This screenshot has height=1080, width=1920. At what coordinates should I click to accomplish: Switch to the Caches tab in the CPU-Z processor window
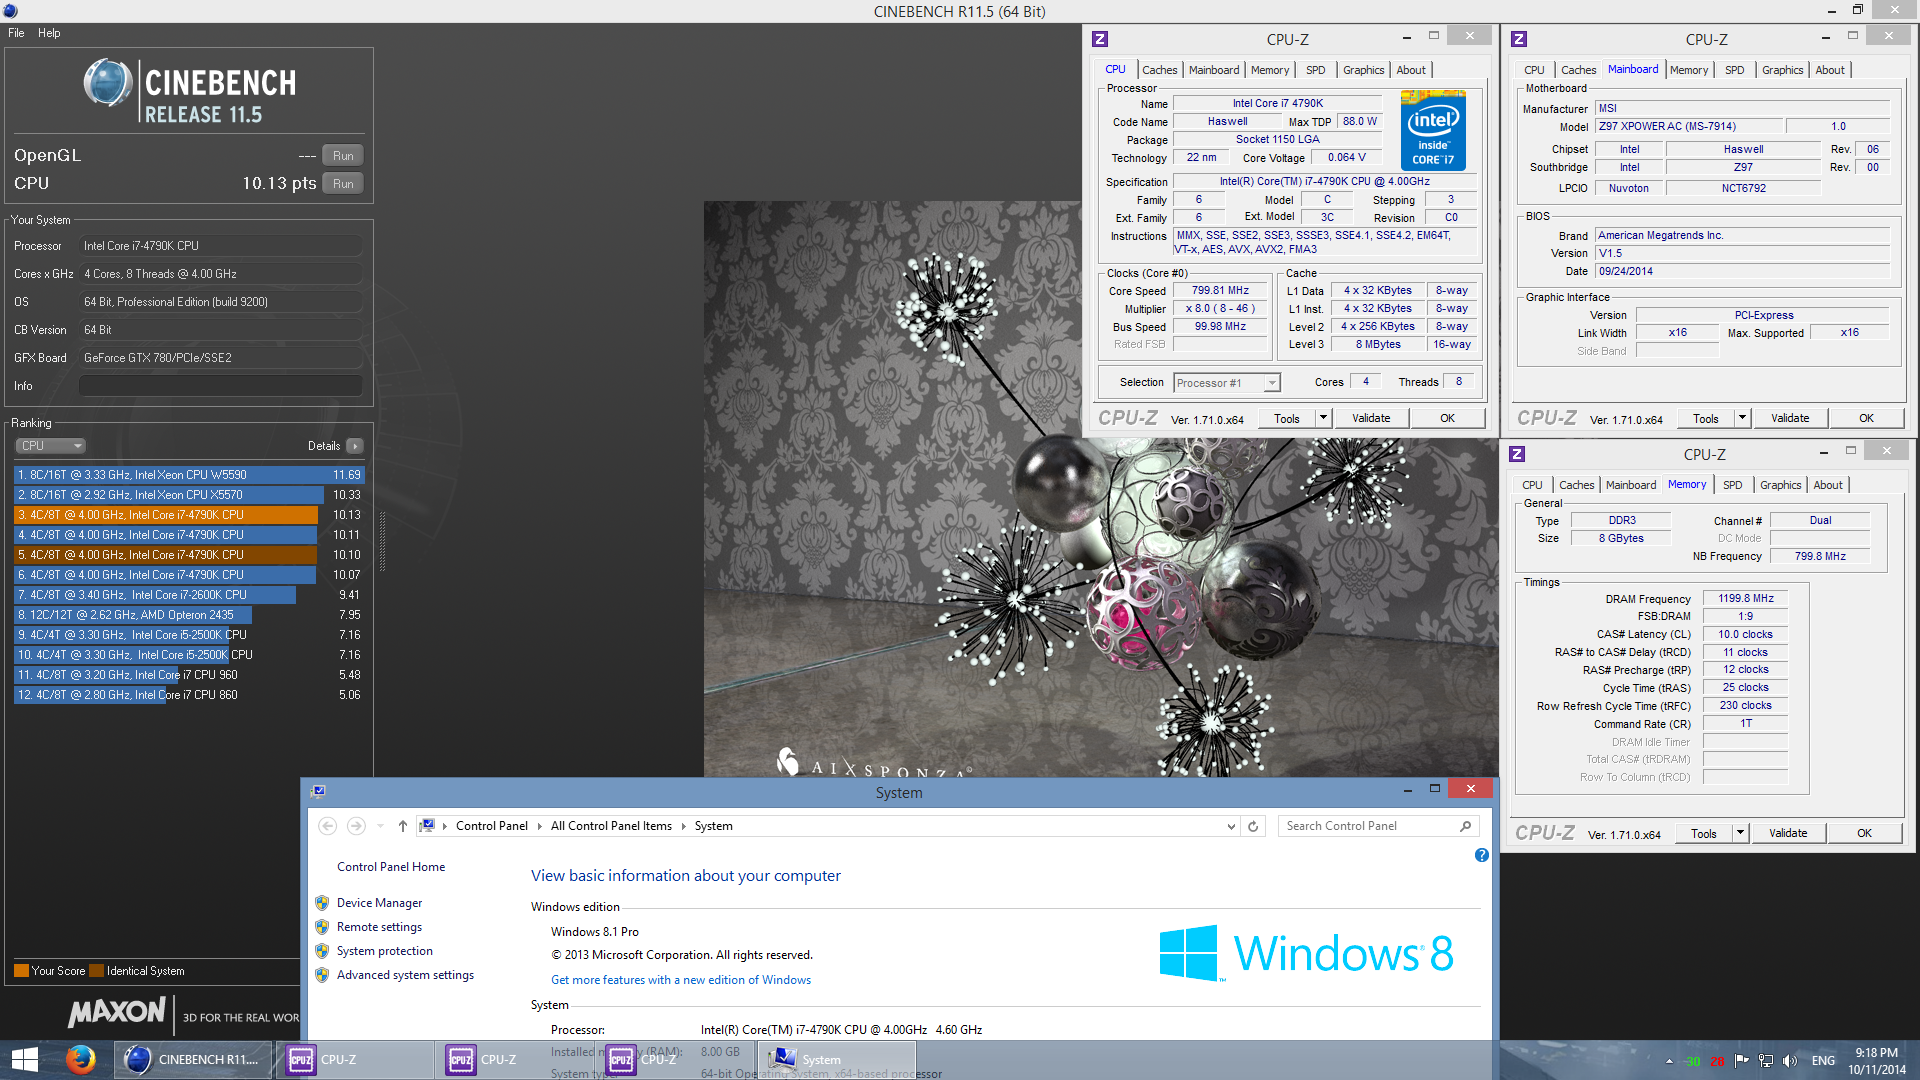(1159, 70)
